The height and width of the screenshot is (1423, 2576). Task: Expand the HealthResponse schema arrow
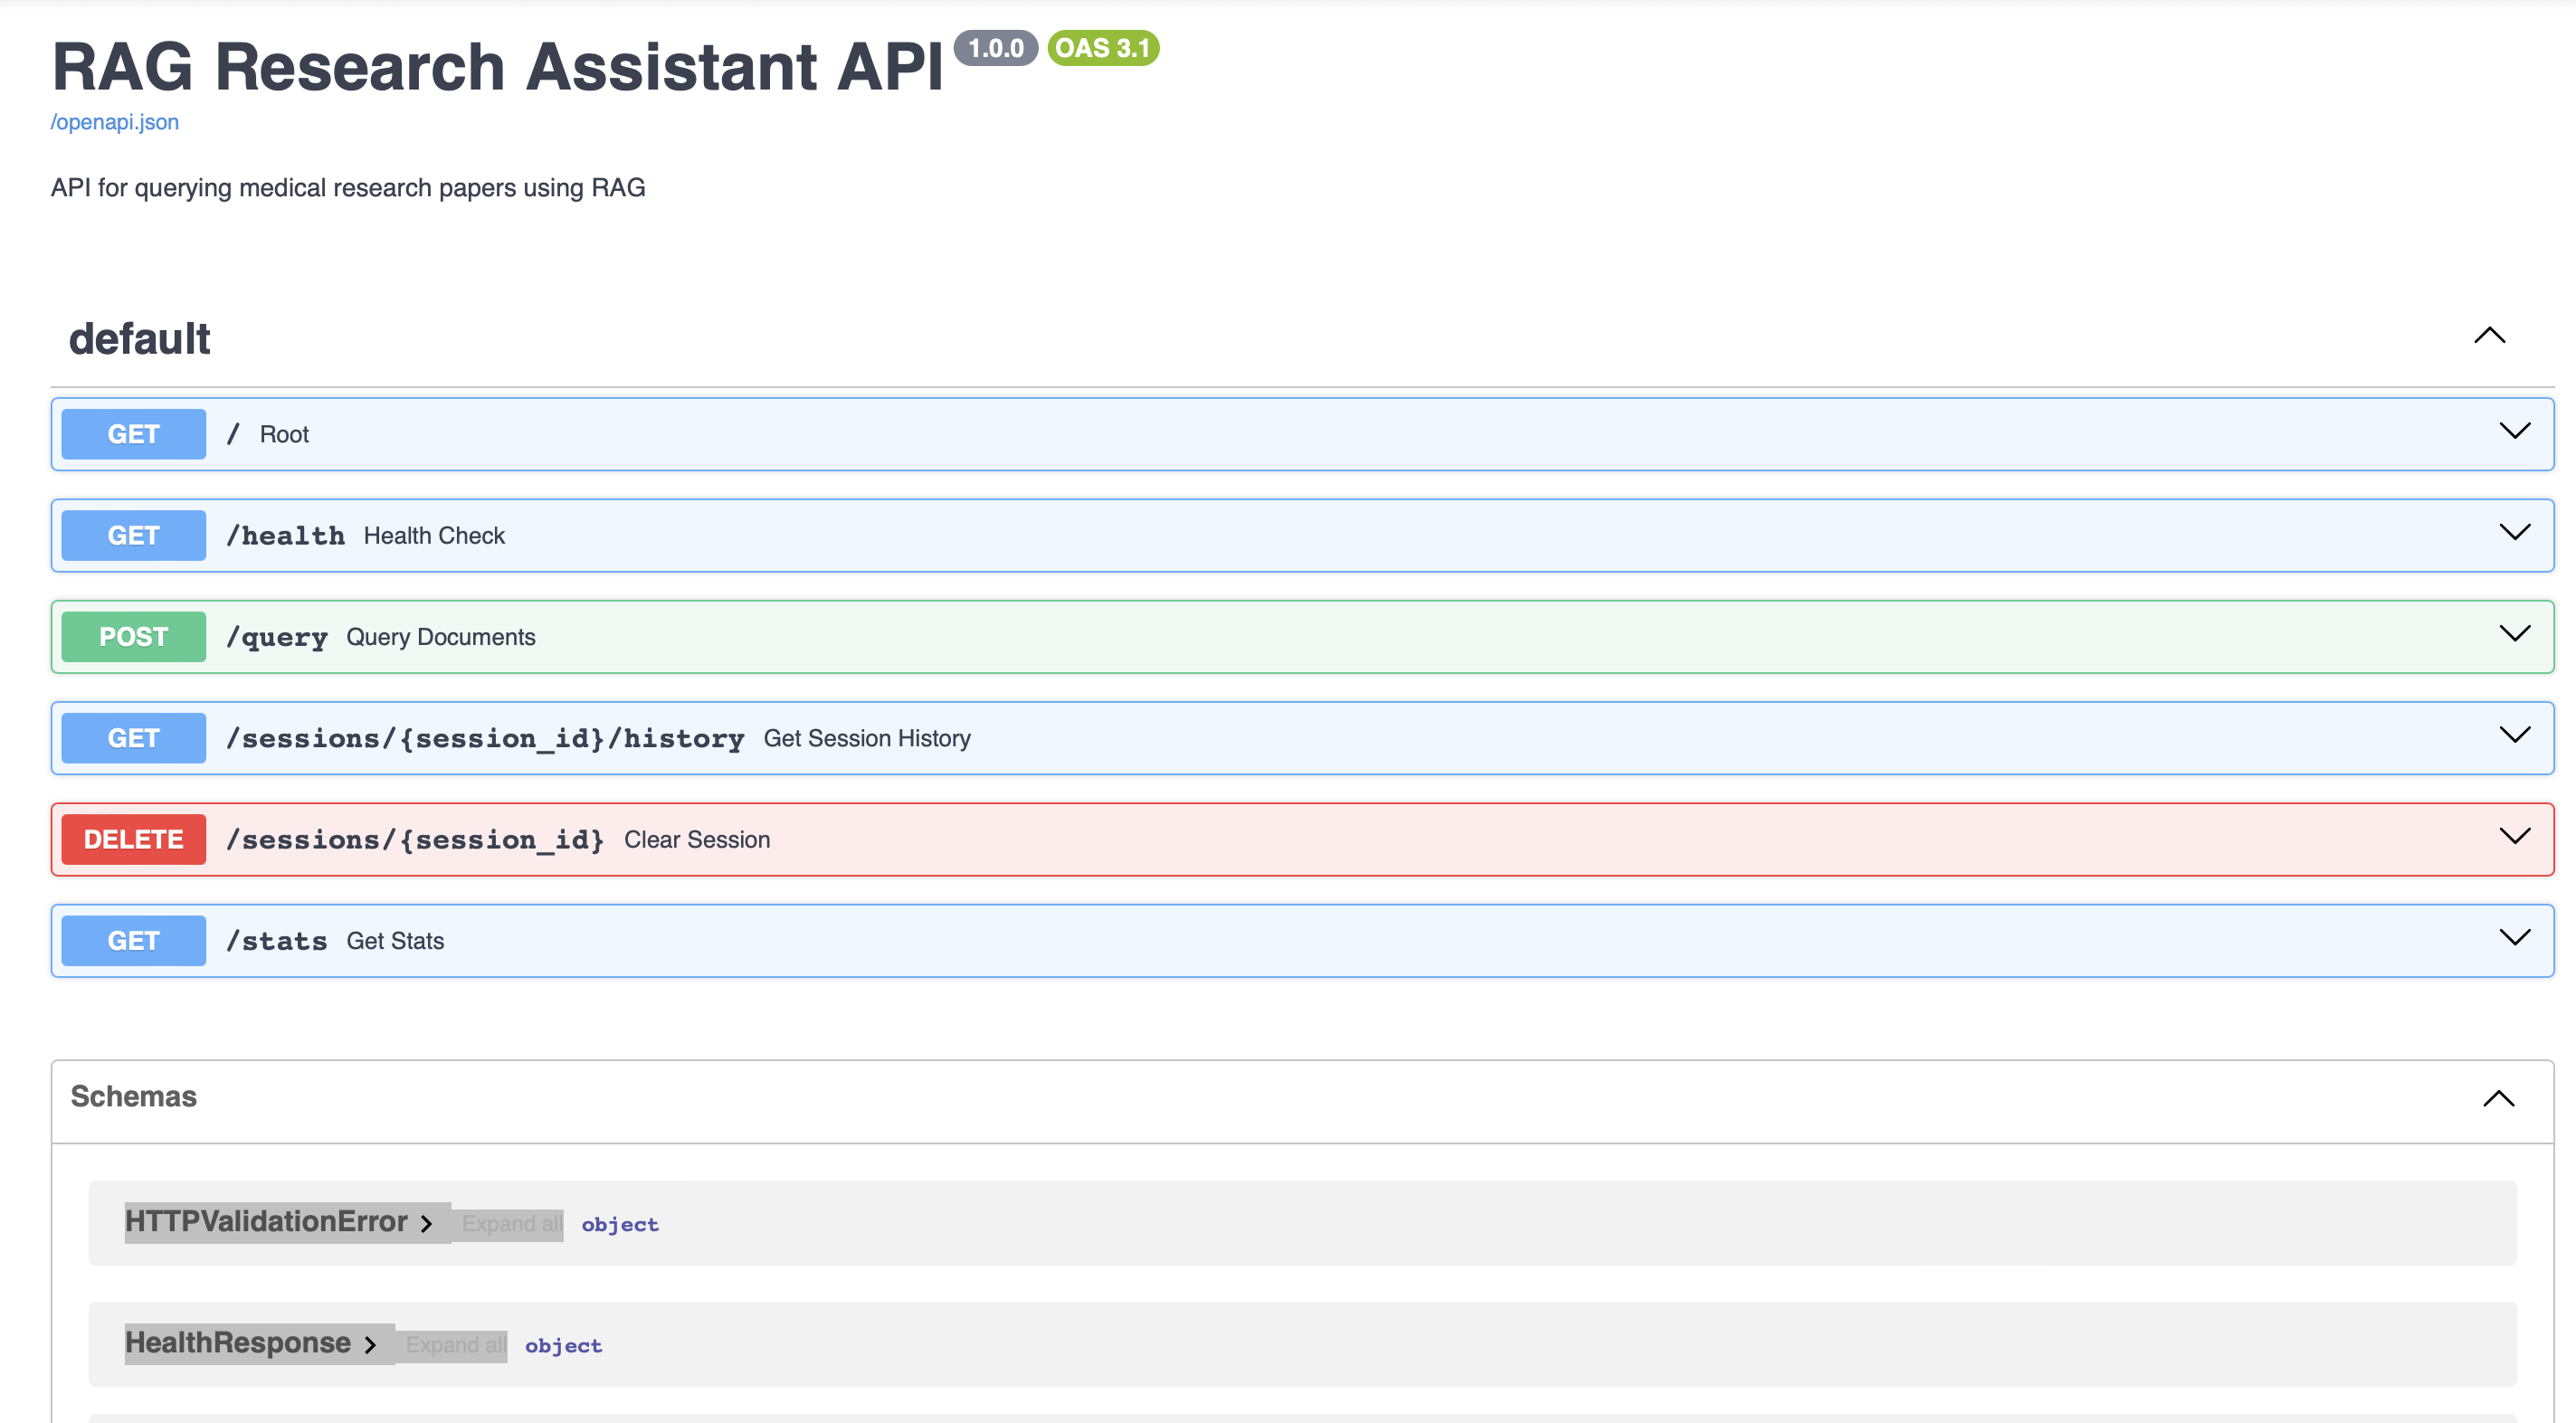[x=370, y=1345]
